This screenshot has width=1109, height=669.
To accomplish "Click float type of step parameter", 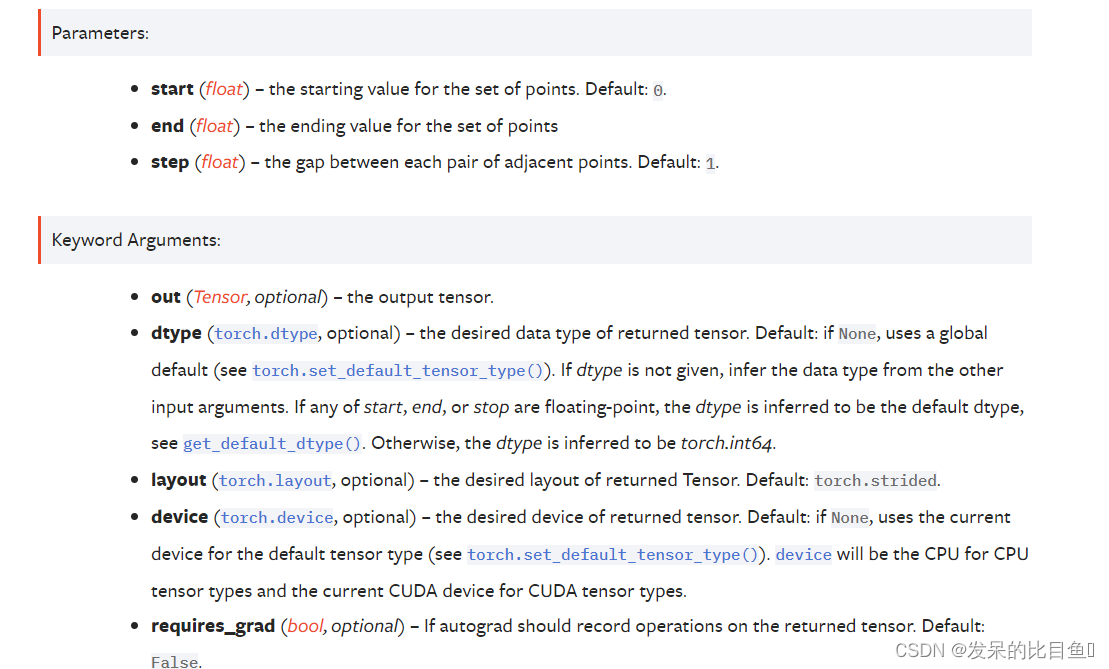I will pos(220,162).
